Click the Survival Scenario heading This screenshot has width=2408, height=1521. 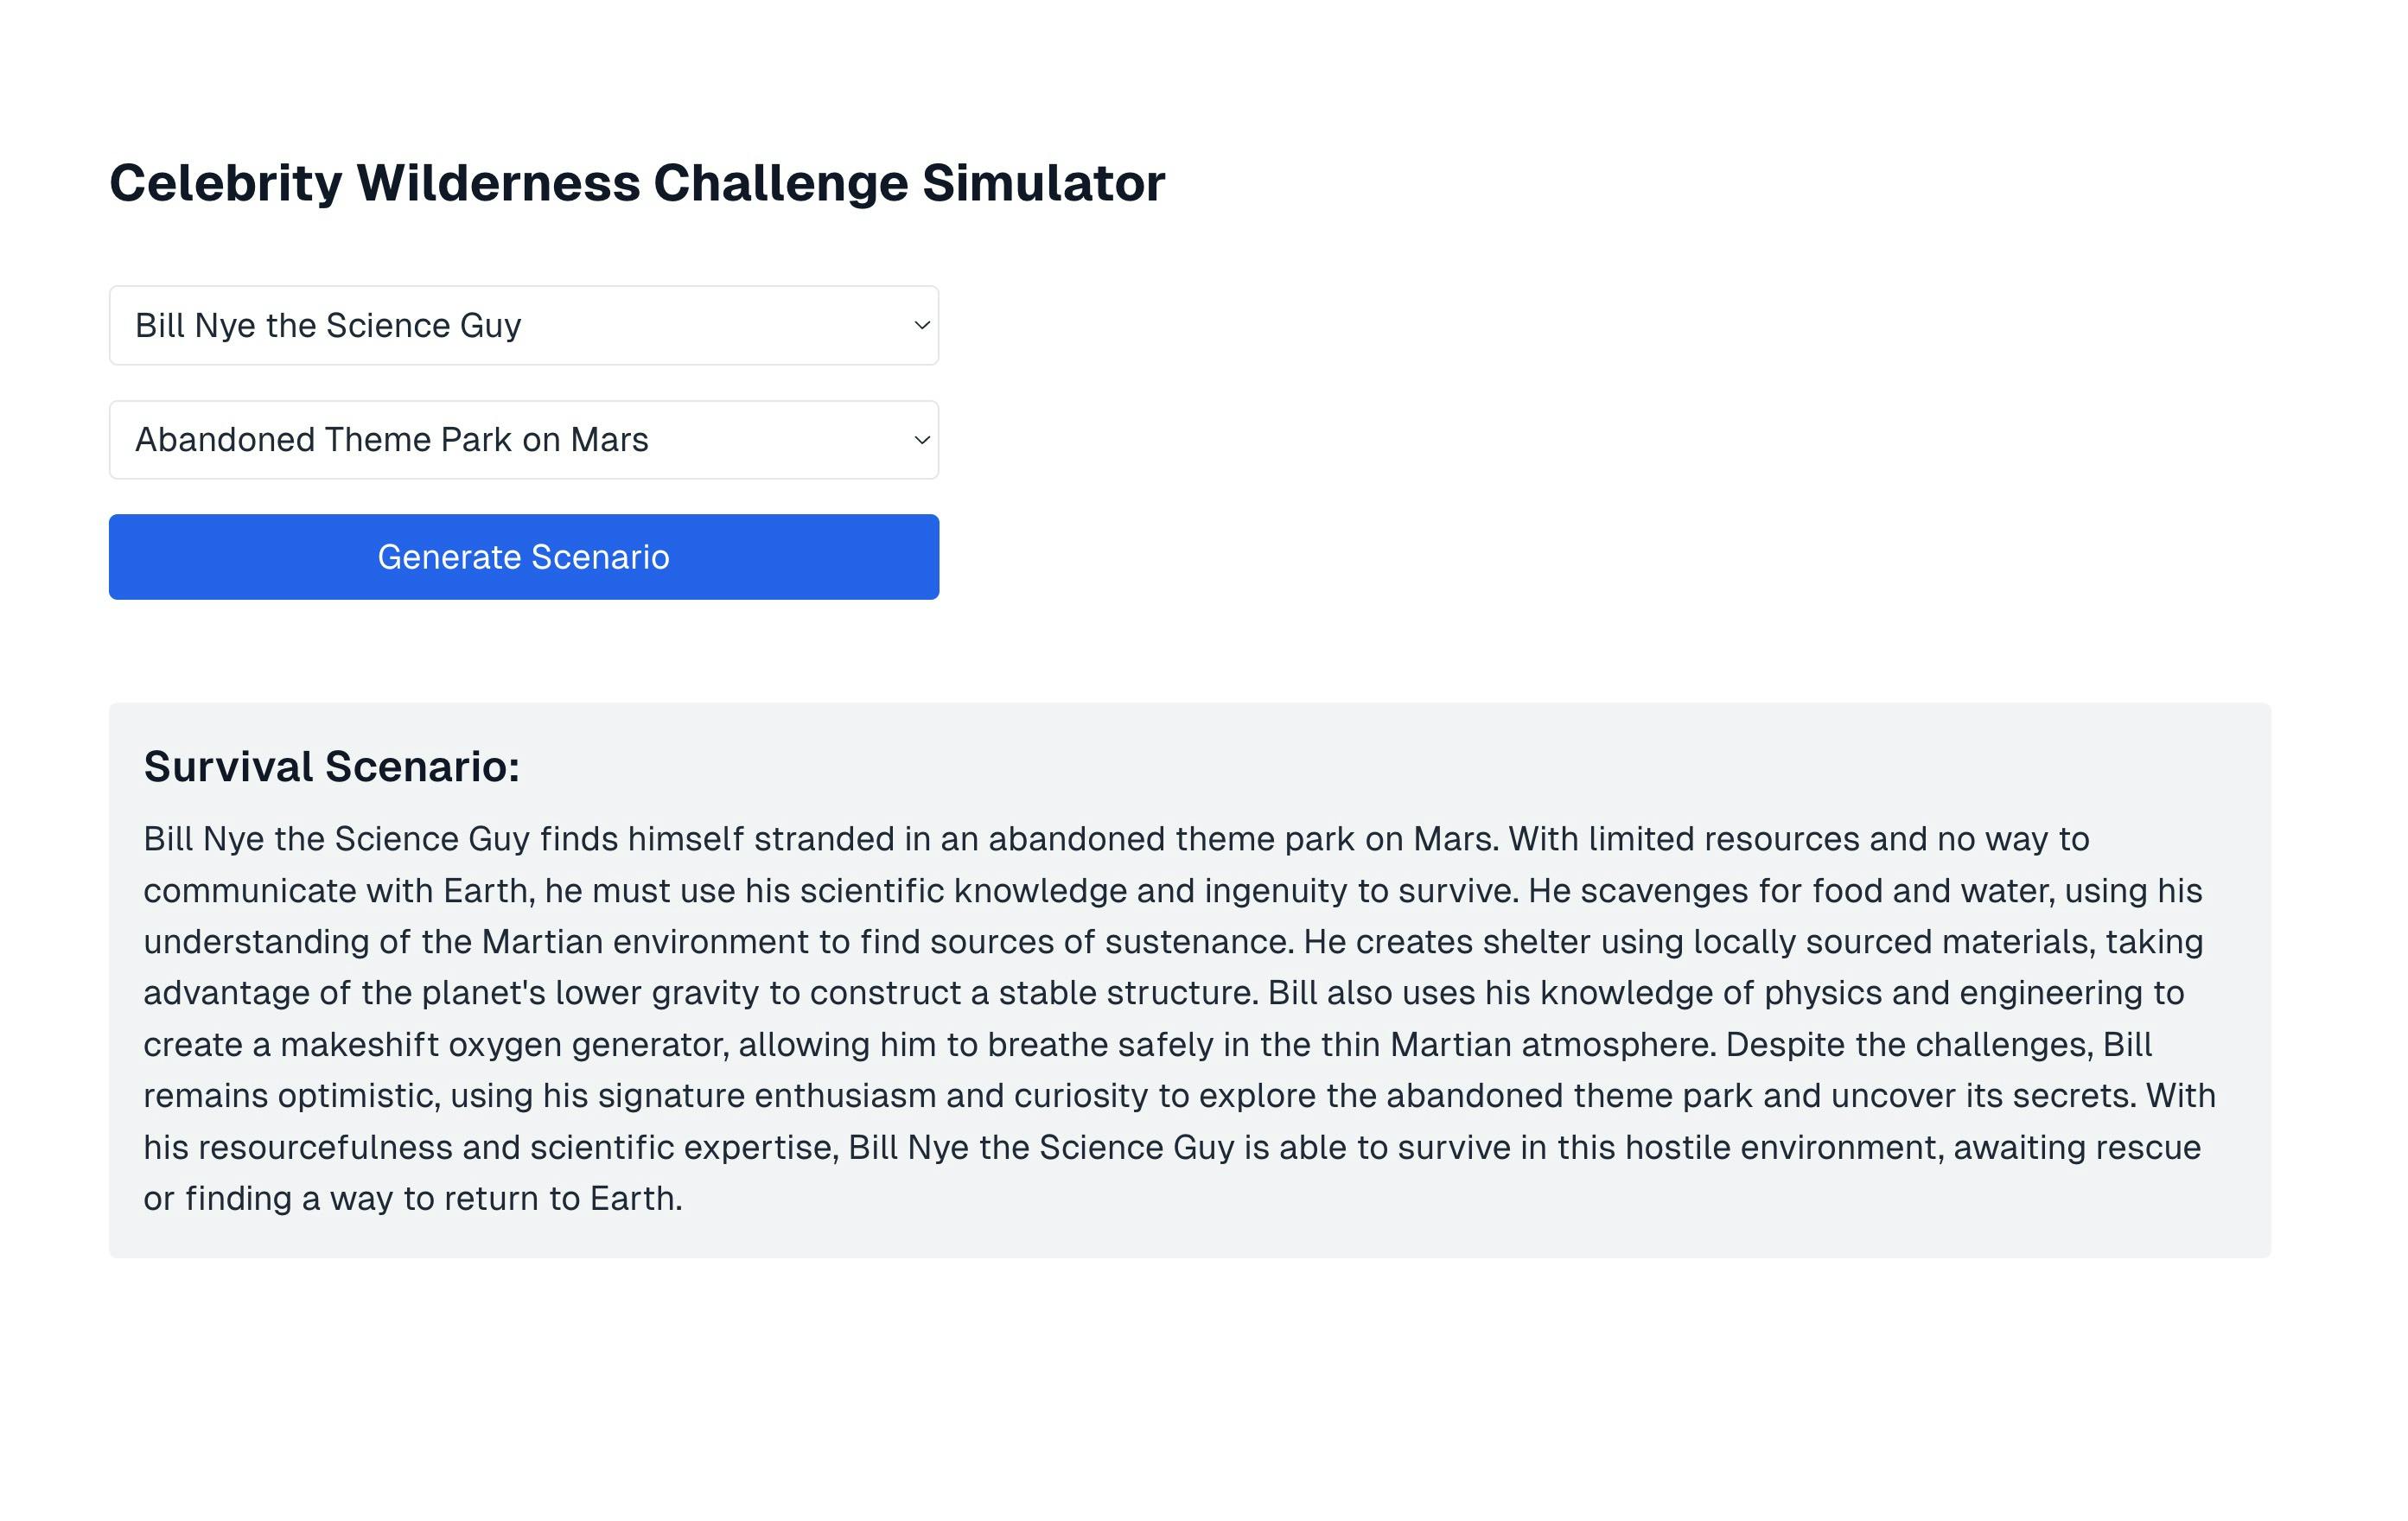331,767
